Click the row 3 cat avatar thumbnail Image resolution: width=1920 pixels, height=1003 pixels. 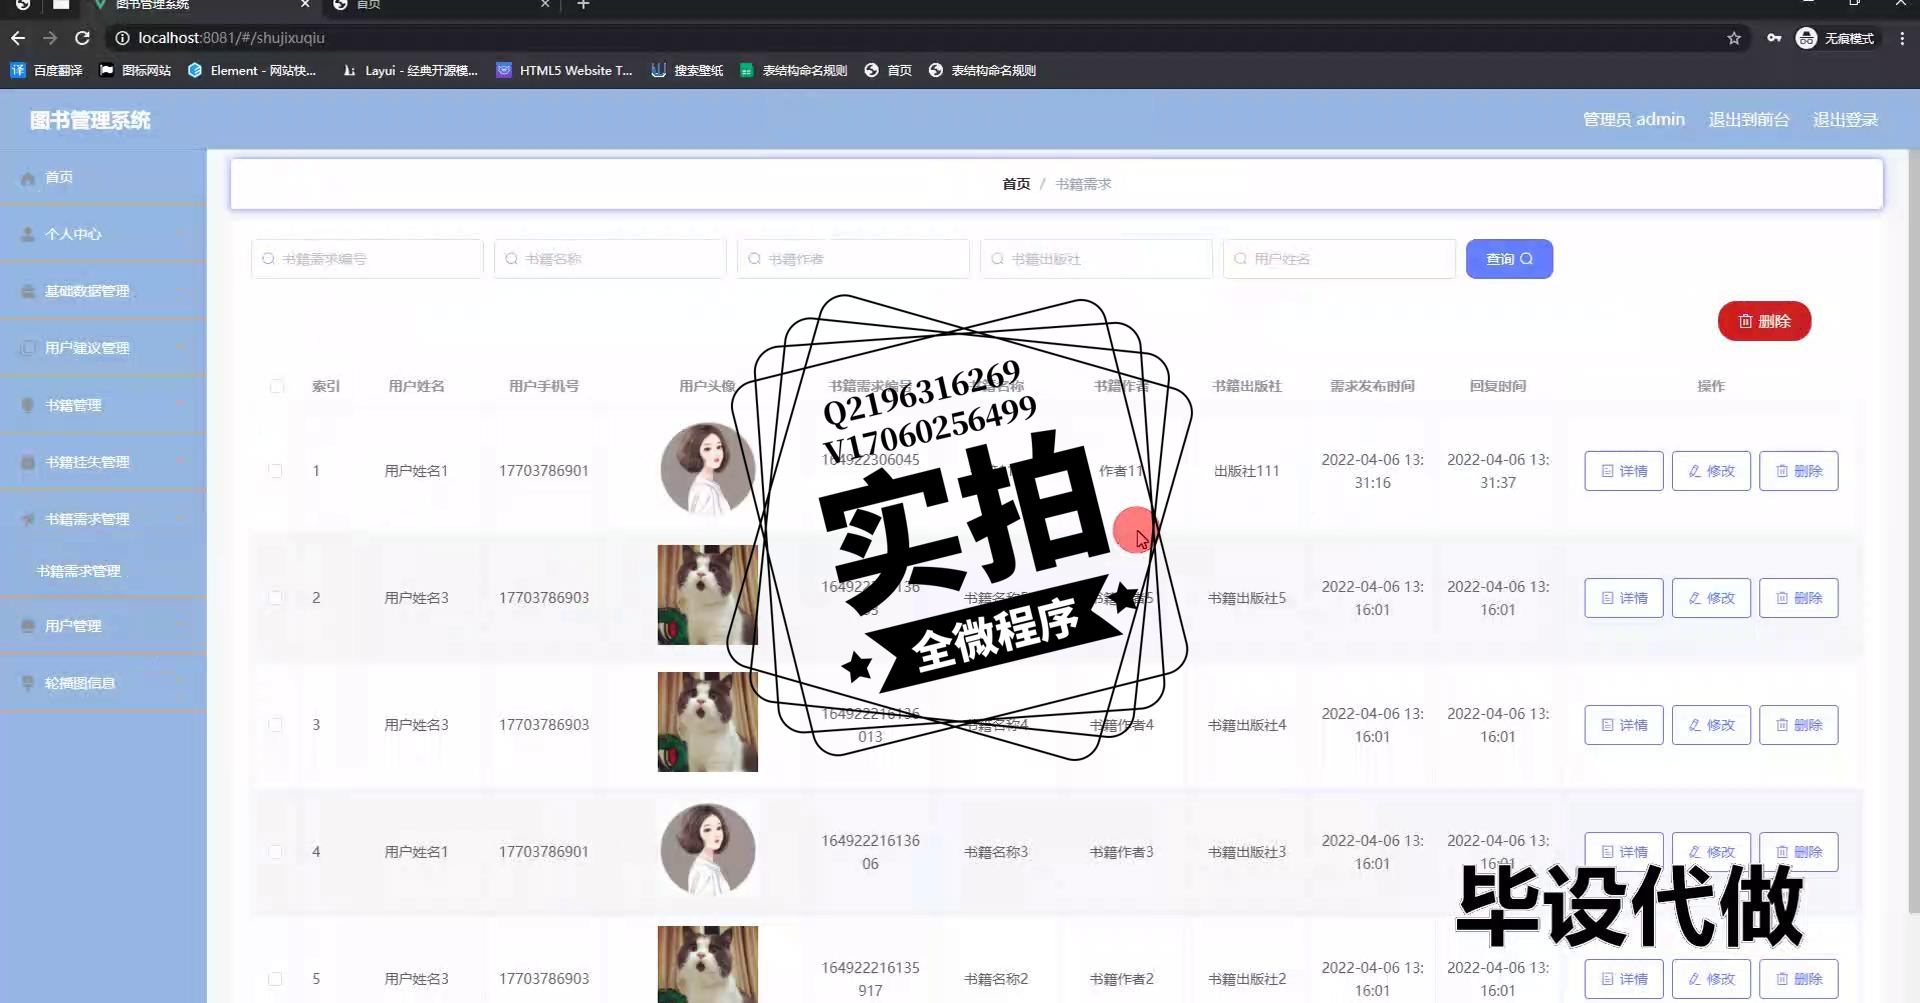click(707, 722)
